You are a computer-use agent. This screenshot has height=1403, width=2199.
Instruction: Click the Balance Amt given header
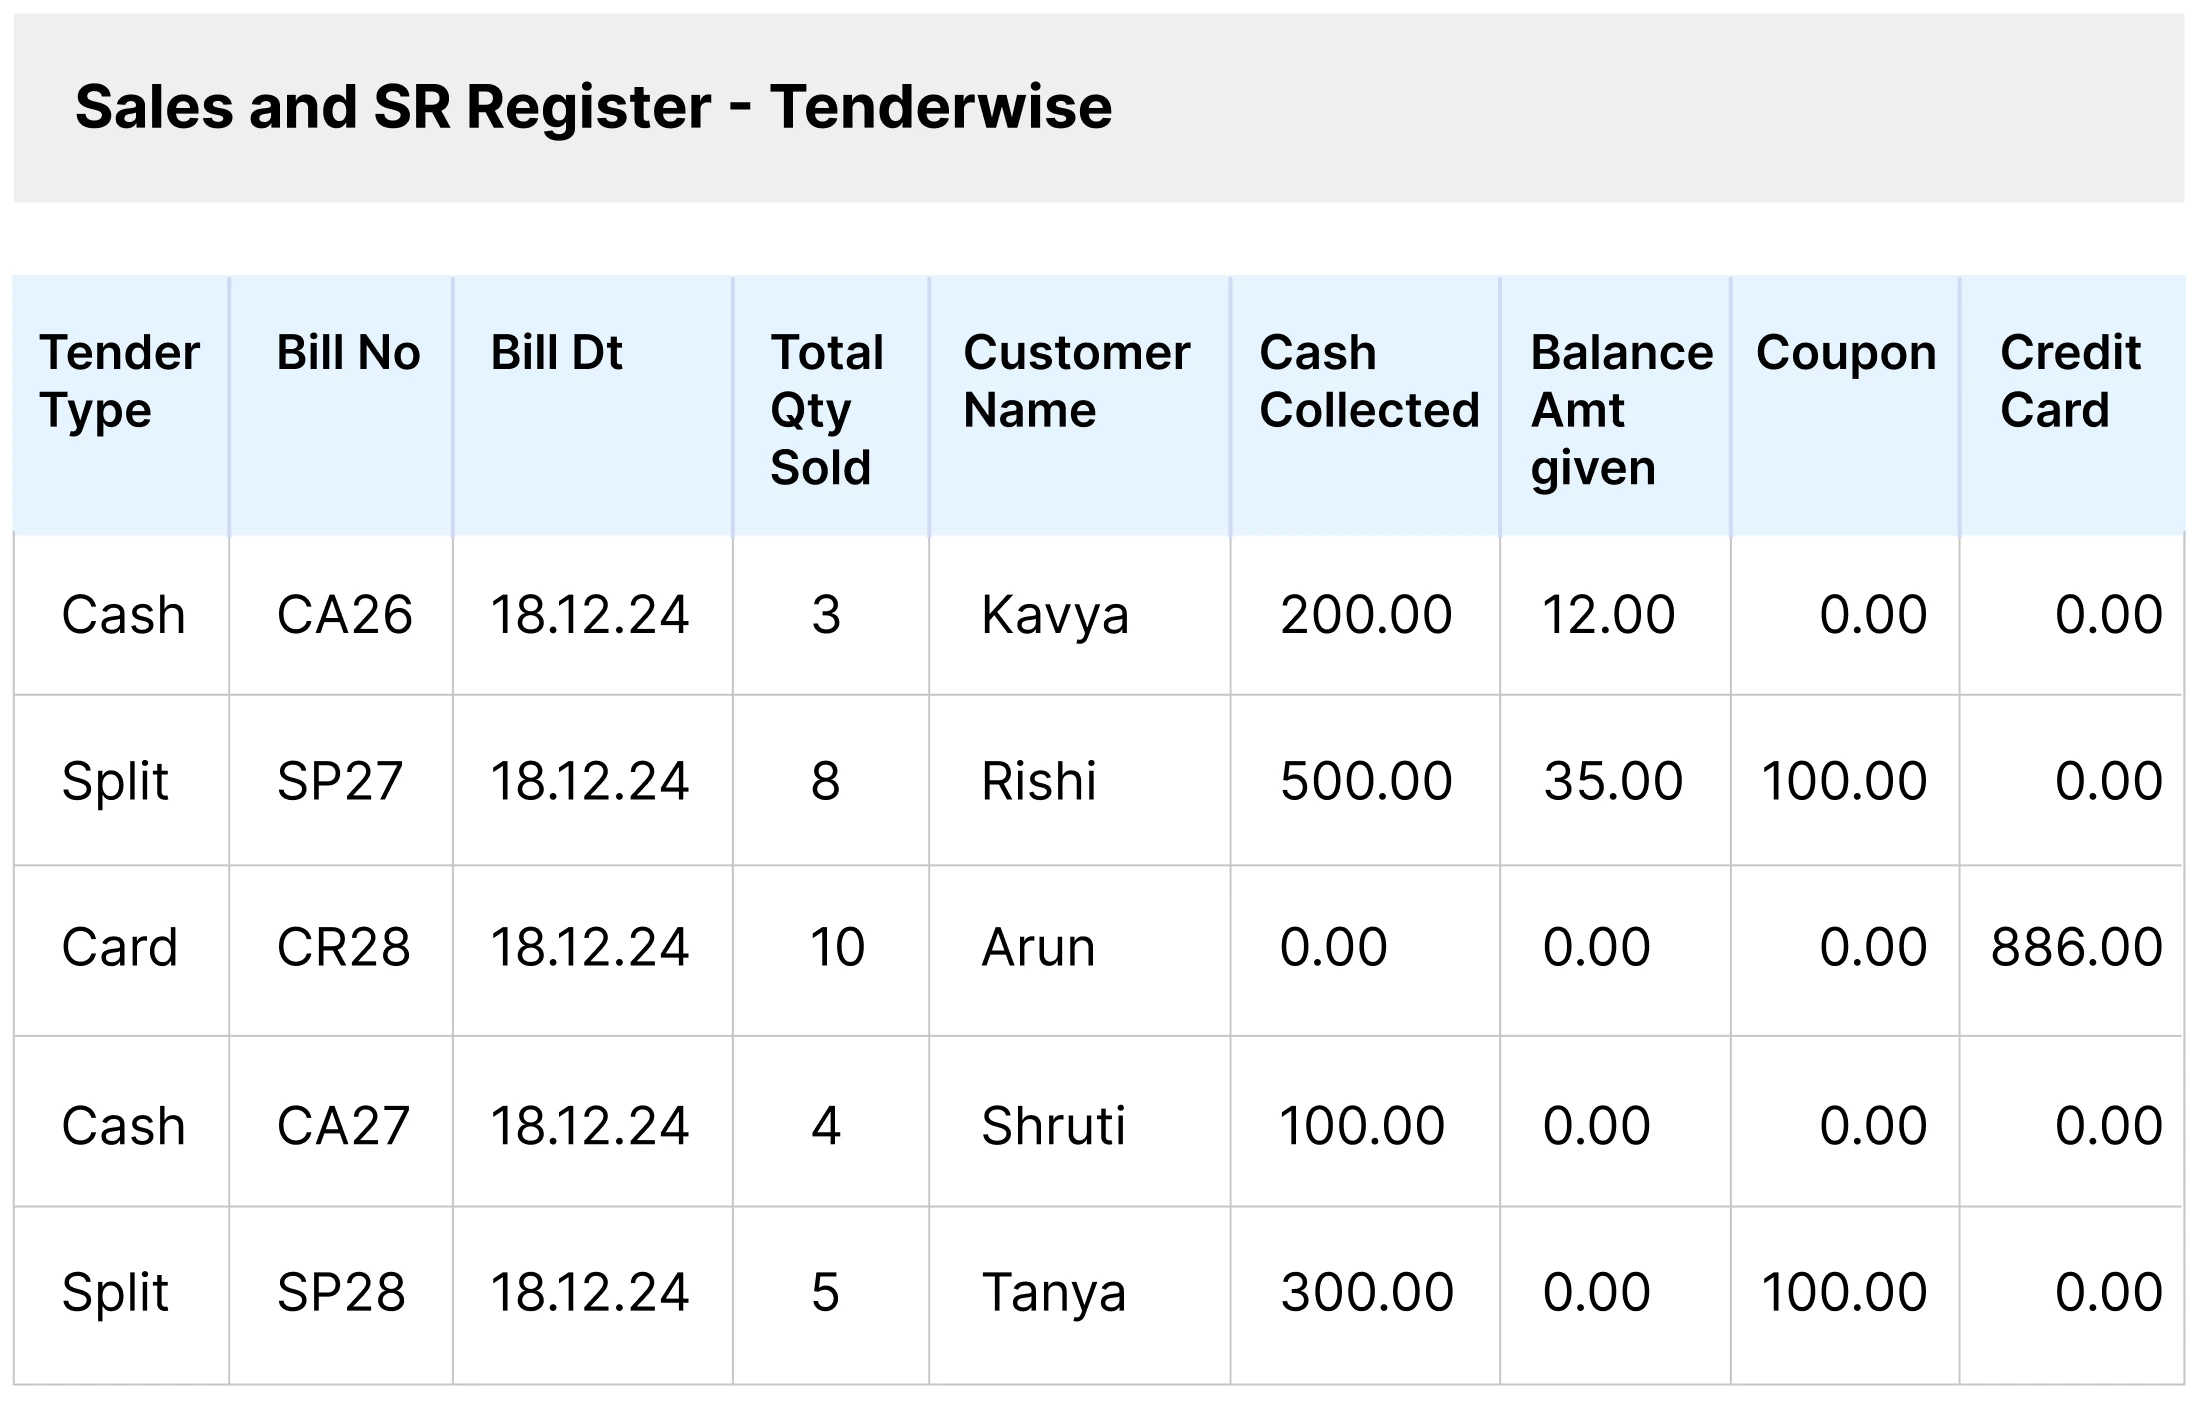[1620, 410]
